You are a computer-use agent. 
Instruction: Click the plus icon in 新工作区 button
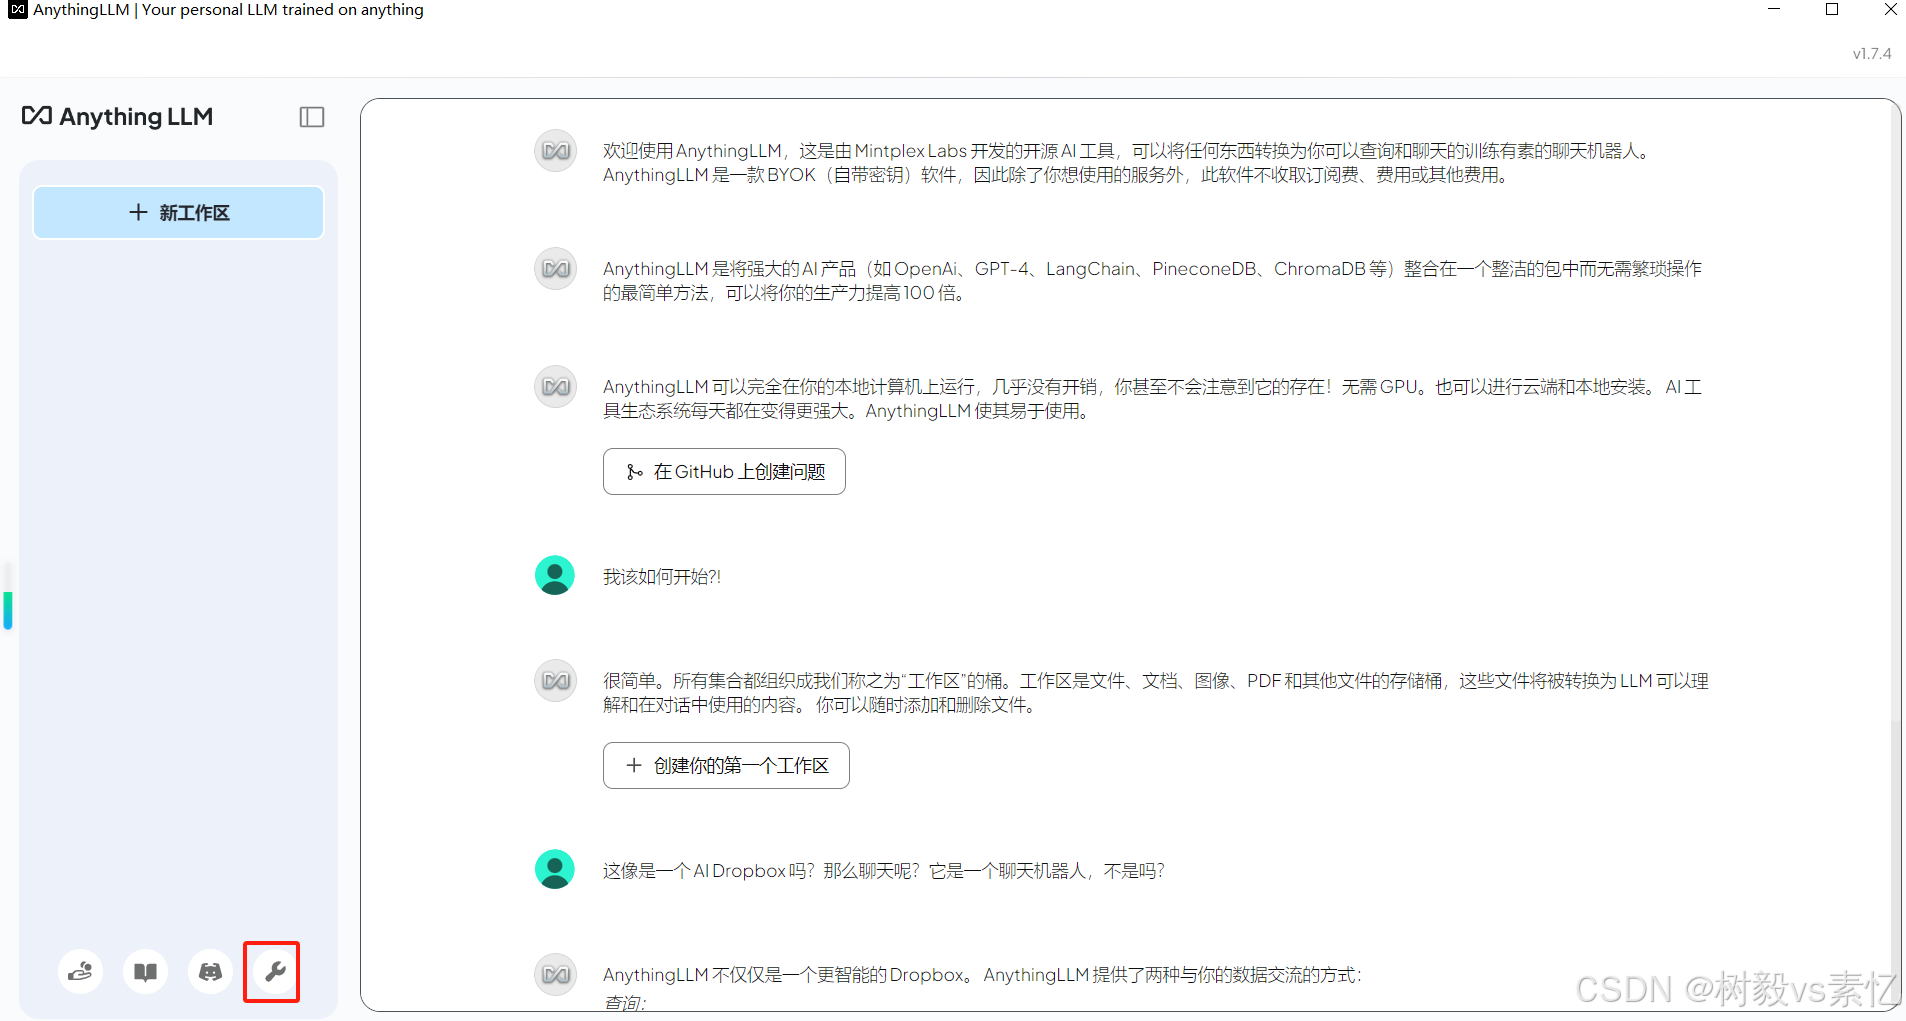(x=138, y=212)
